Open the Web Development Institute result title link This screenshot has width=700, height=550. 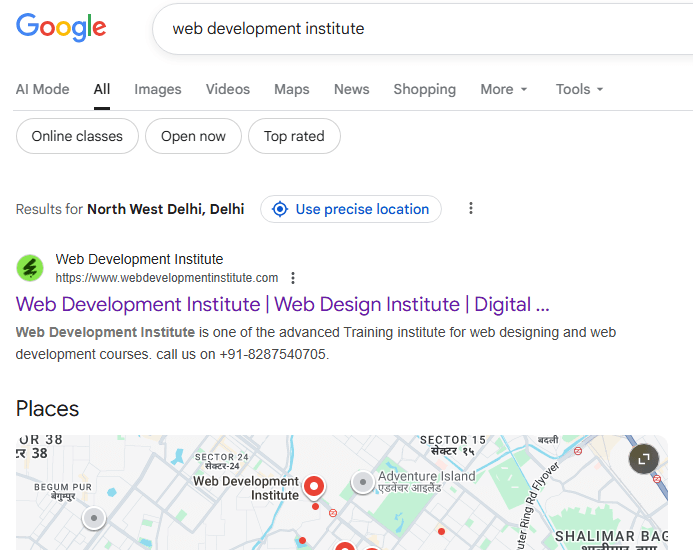(282, 304)
